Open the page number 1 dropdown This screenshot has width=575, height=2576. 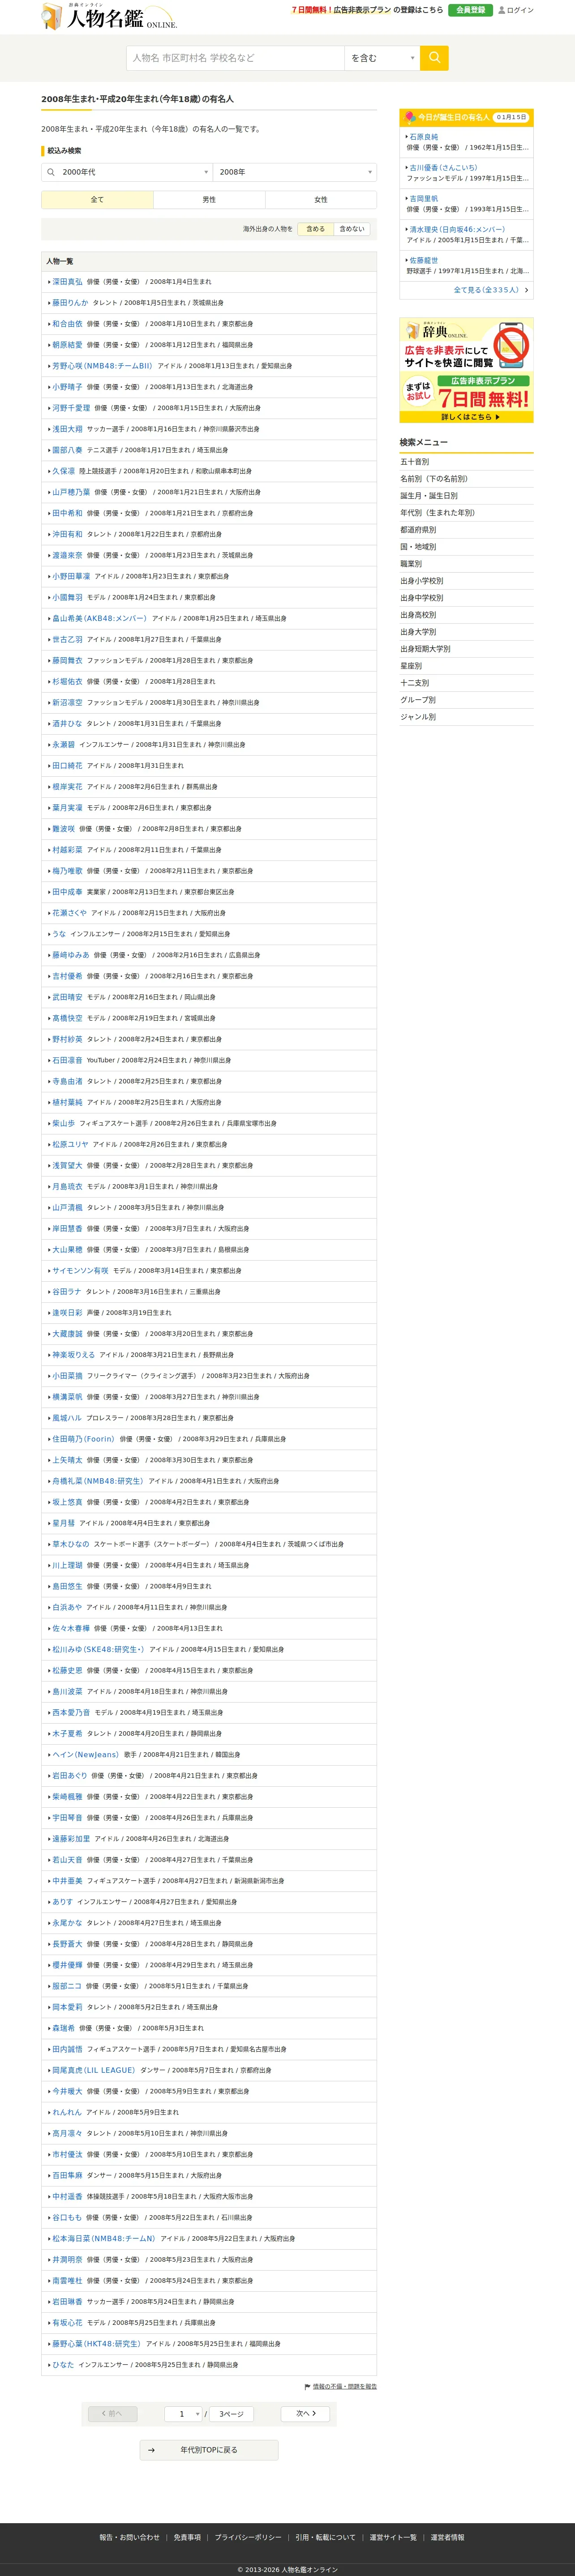point(183,2414)
